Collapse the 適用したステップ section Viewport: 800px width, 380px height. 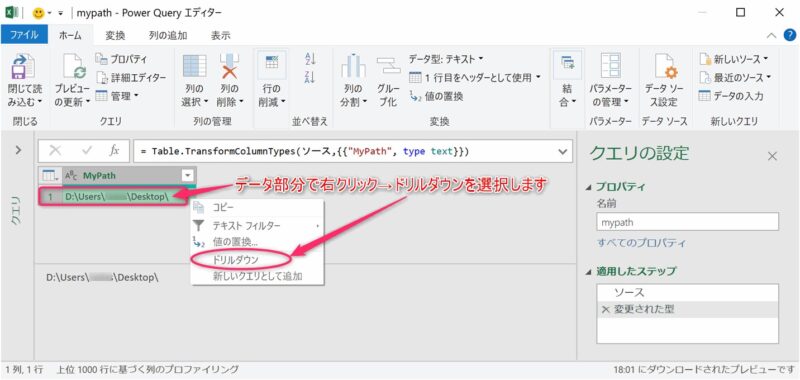click(589, 271)
